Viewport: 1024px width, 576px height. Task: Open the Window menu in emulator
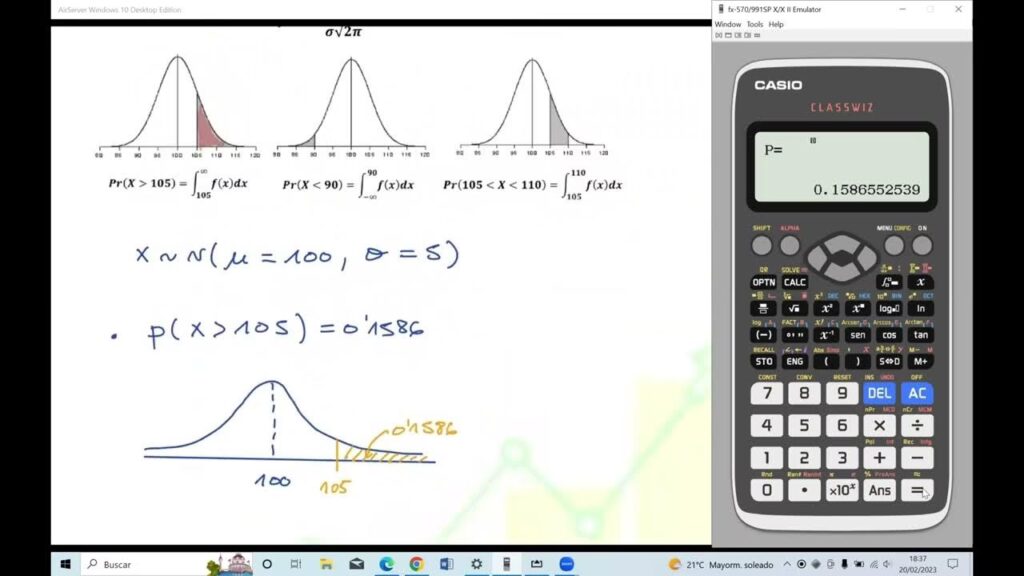(727, 24)
